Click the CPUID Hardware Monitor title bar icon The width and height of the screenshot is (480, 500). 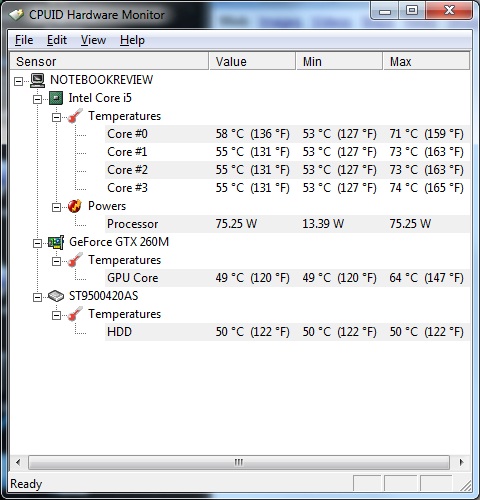pos(16,15)
